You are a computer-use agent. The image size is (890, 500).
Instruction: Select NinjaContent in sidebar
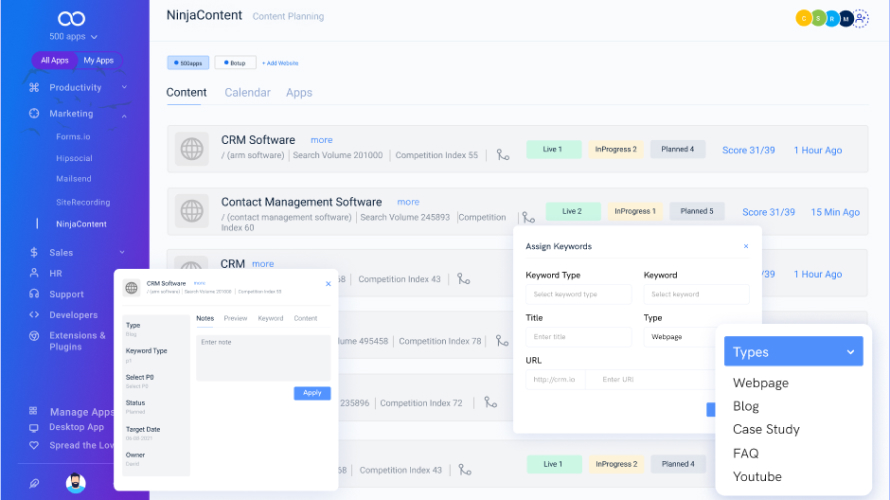coord(81,224)
